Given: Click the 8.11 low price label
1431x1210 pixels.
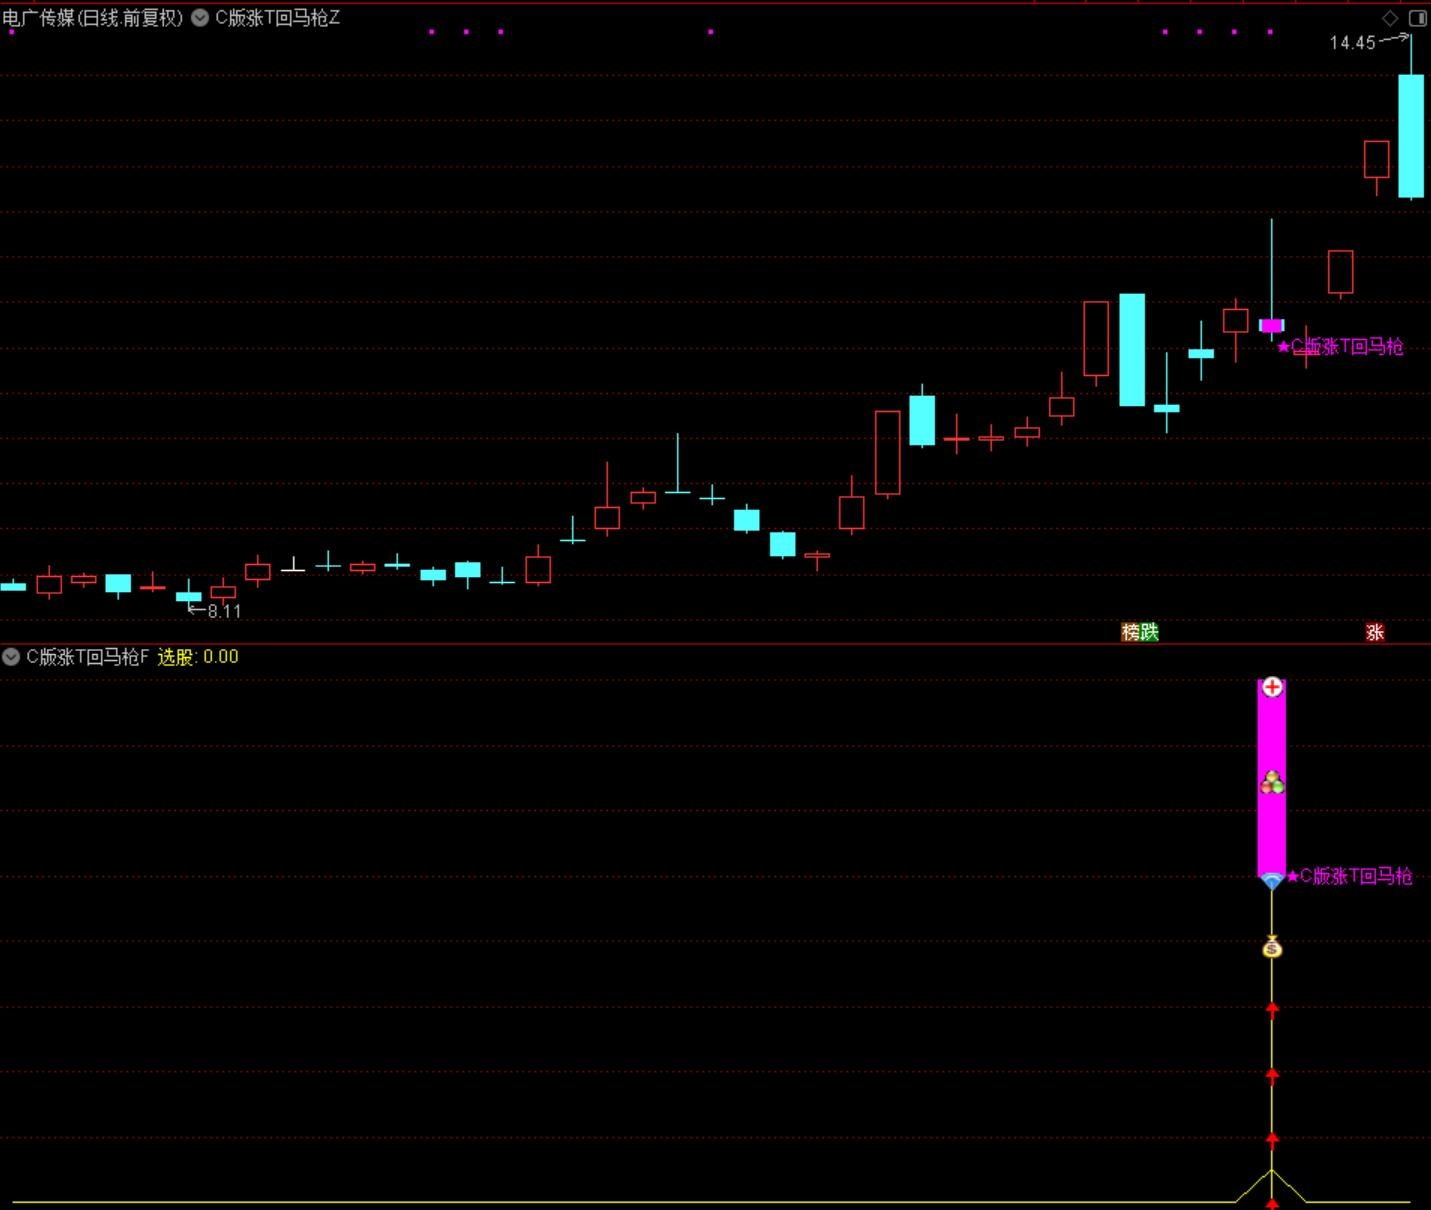Looking at the screenshot, I should pos(224,611).
